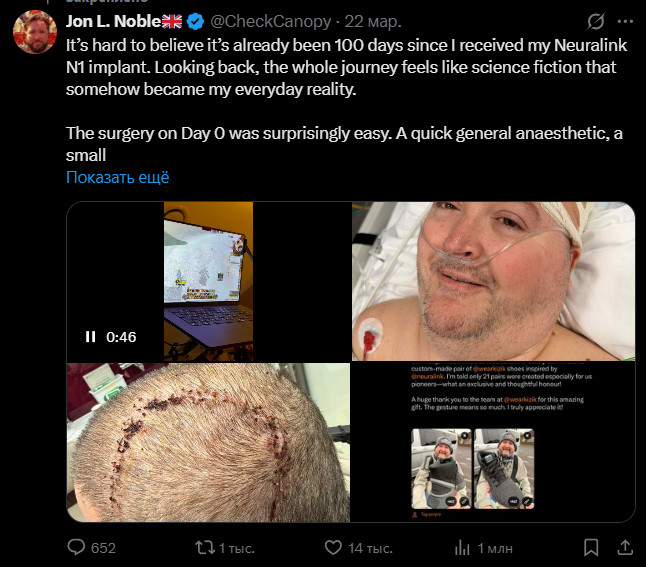Open the hospital bed selfie photo

[x=493, y=281]
